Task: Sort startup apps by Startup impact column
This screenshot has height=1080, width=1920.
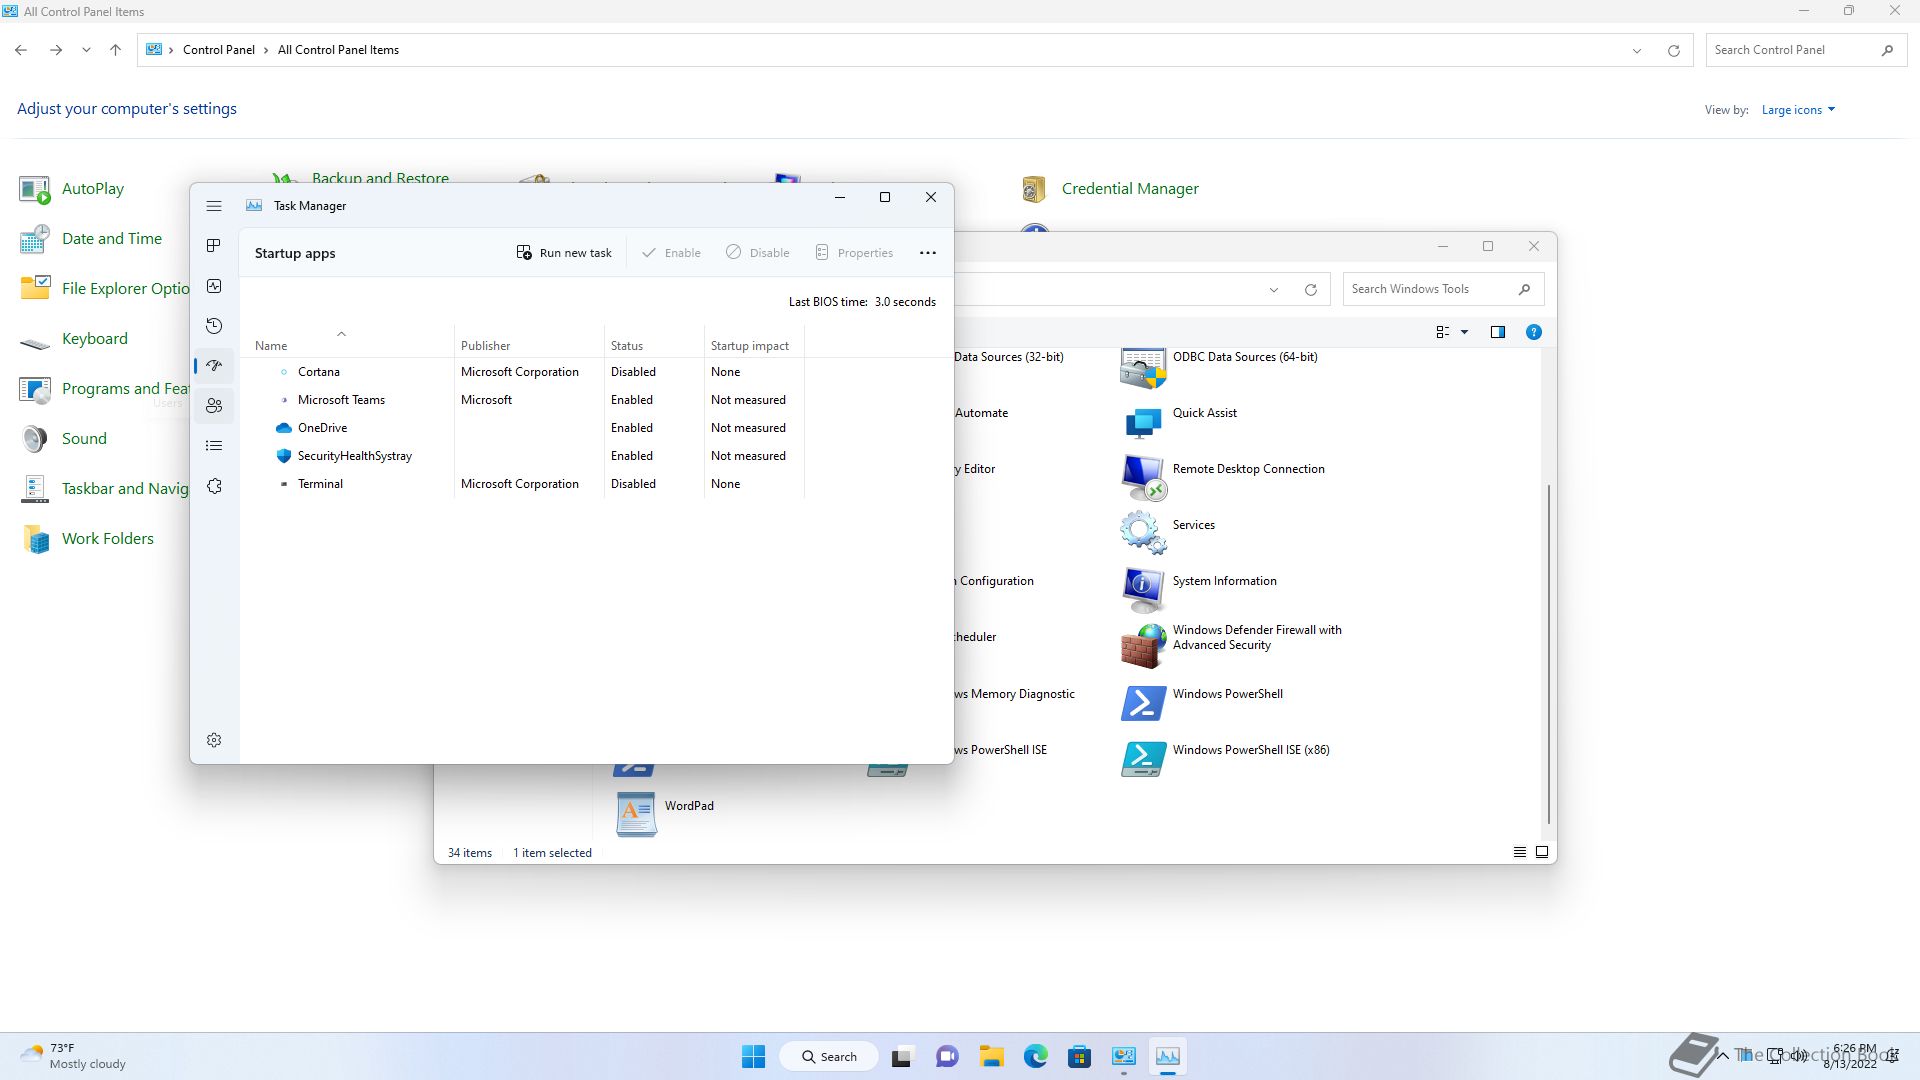Action: coord(754,345)
